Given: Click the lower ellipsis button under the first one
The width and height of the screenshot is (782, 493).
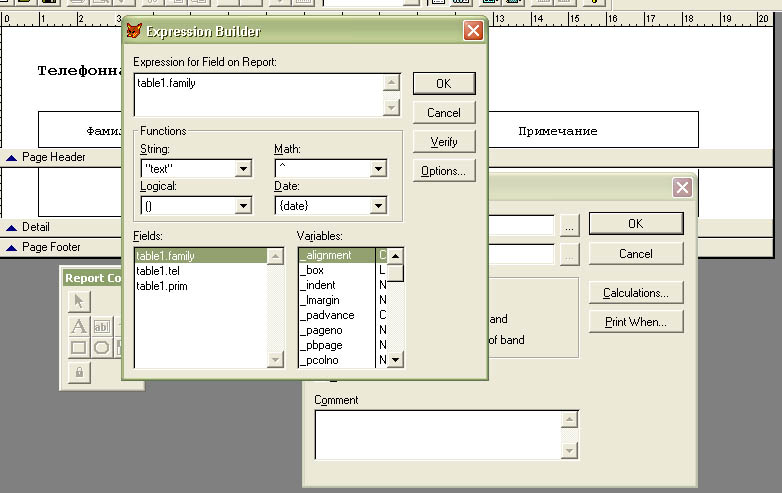Looking at the screenshot, I should click(x=569, y=255).
